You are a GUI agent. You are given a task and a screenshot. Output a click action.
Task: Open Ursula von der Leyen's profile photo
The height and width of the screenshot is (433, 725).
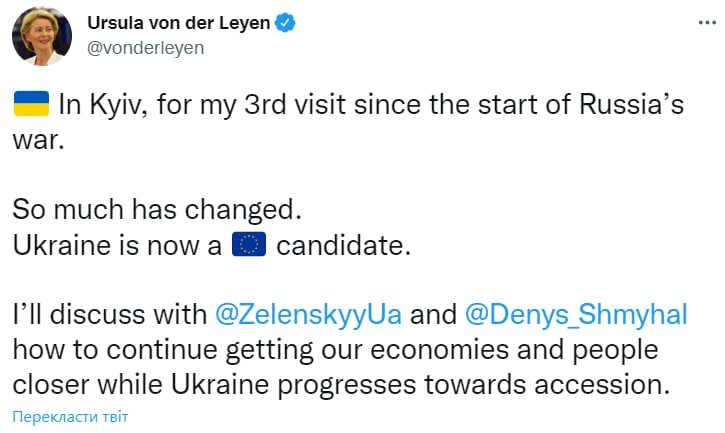(x=41, y=35)
